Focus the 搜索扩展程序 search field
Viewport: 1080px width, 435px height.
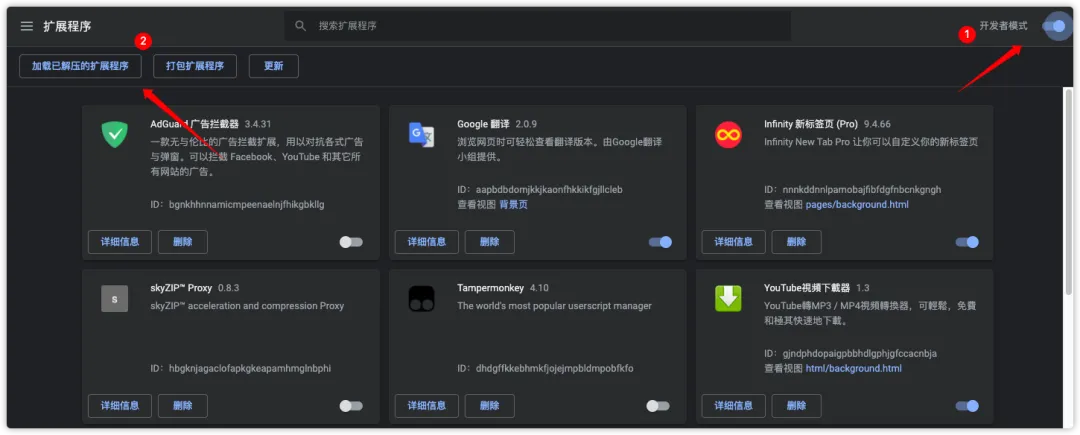pos(537,25)
